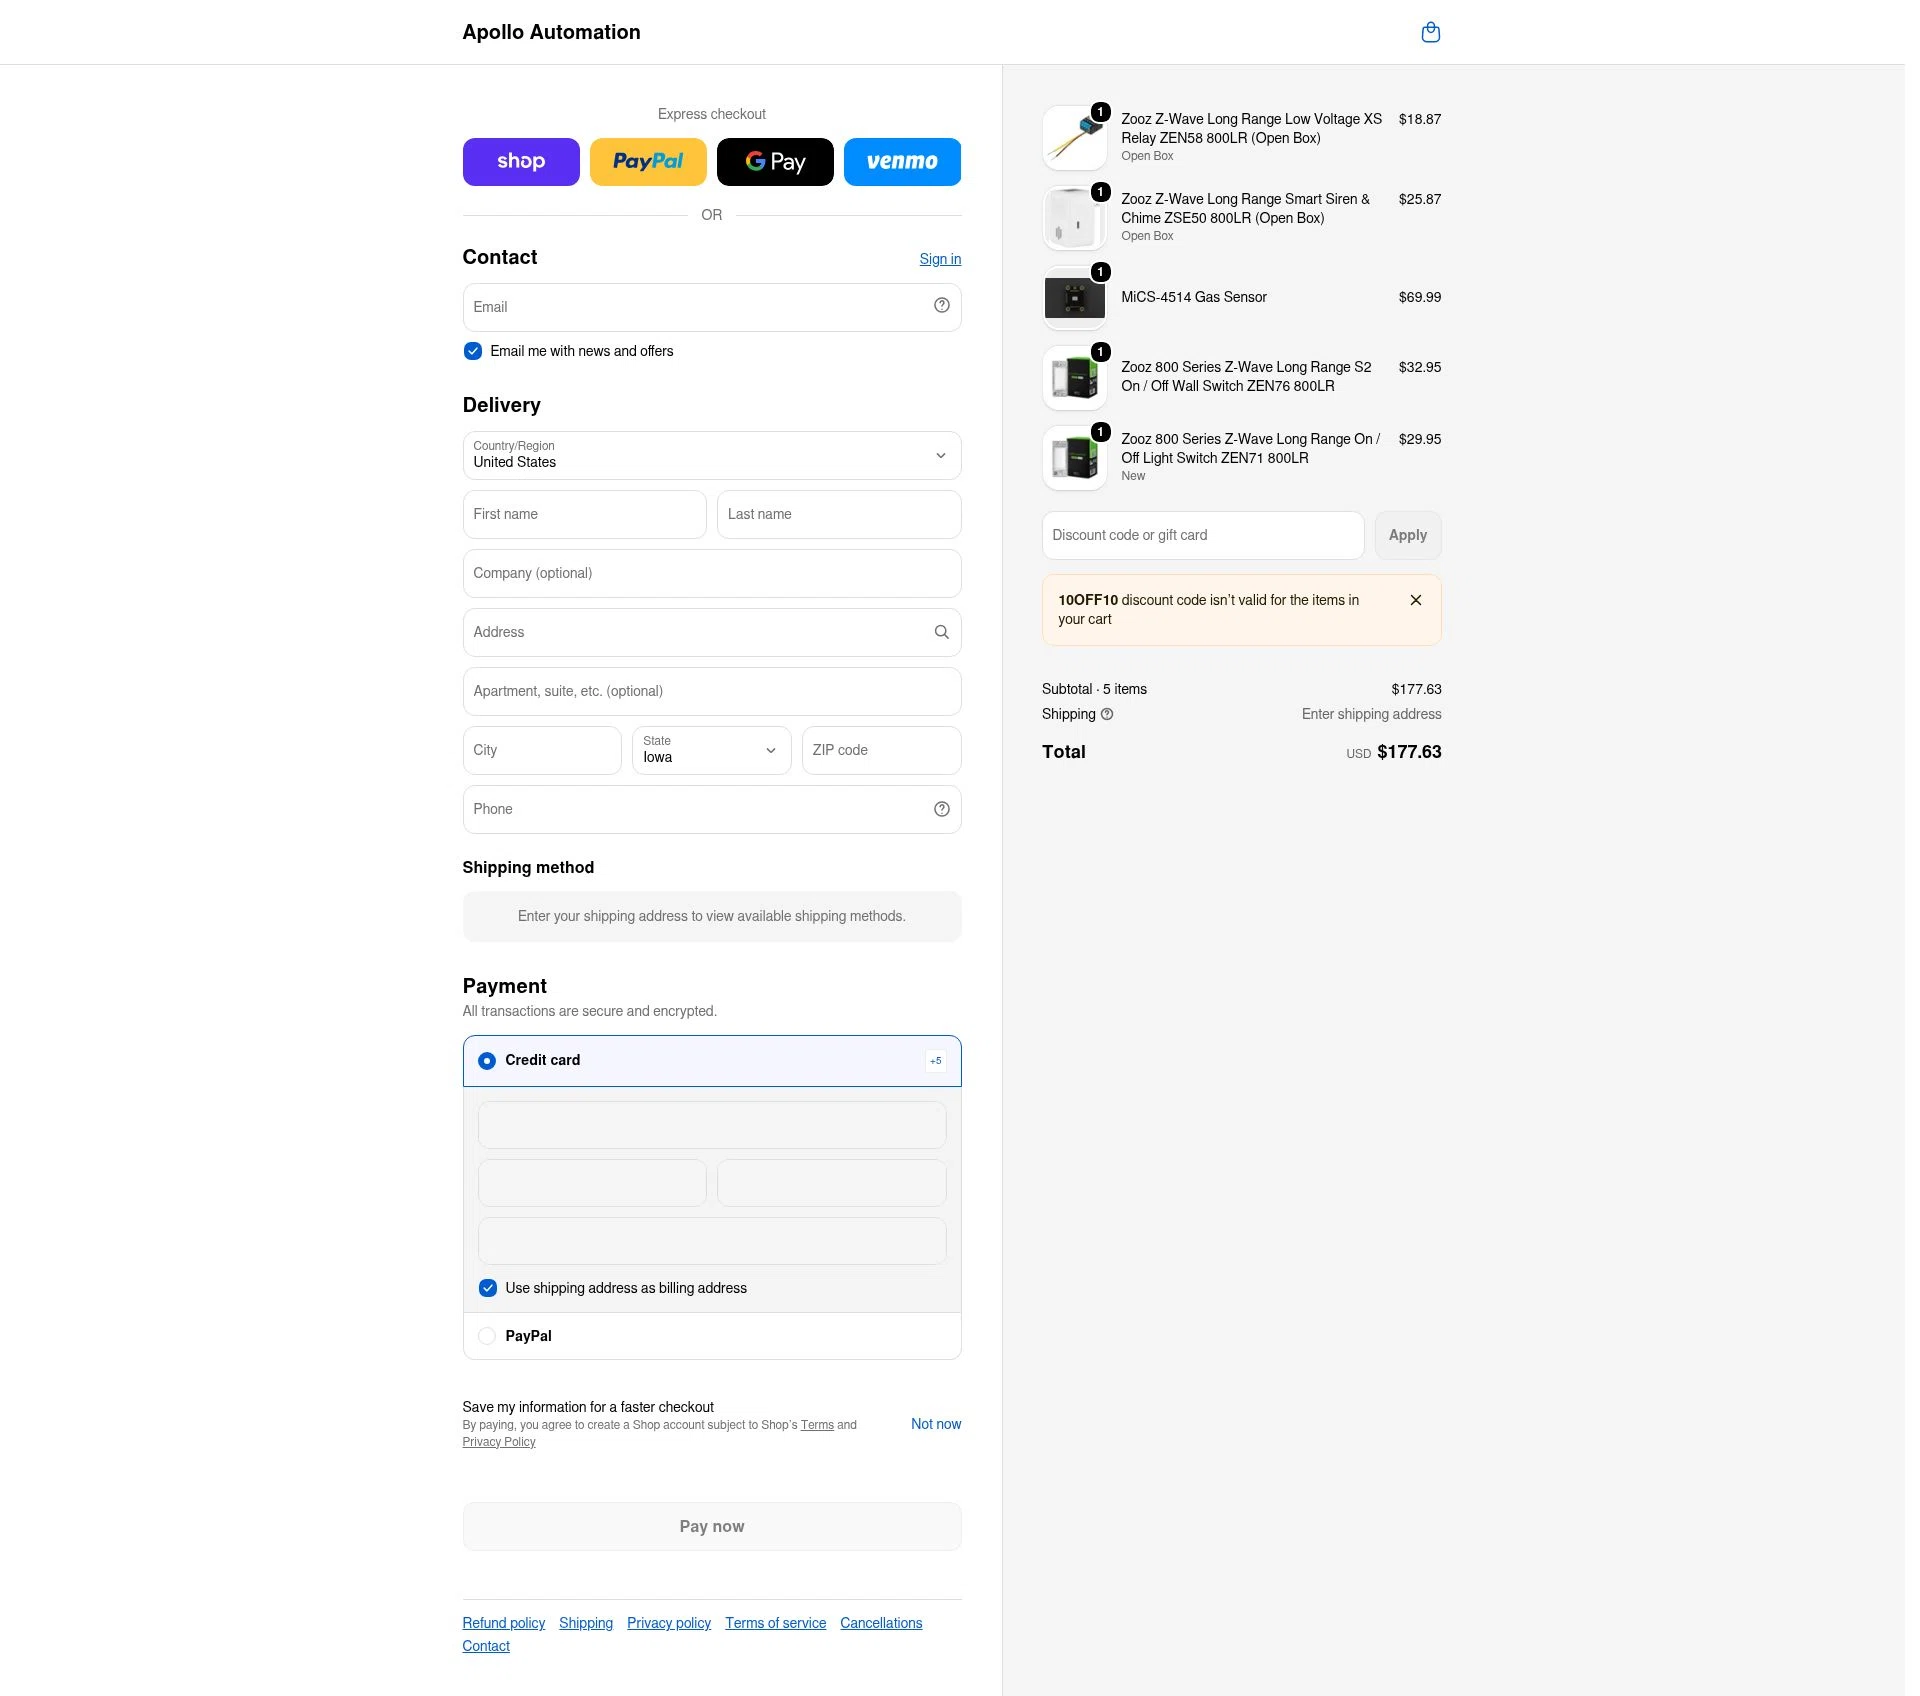Click Not now for saving information
The image size is (1920, 1696).
click(936, 1424)
